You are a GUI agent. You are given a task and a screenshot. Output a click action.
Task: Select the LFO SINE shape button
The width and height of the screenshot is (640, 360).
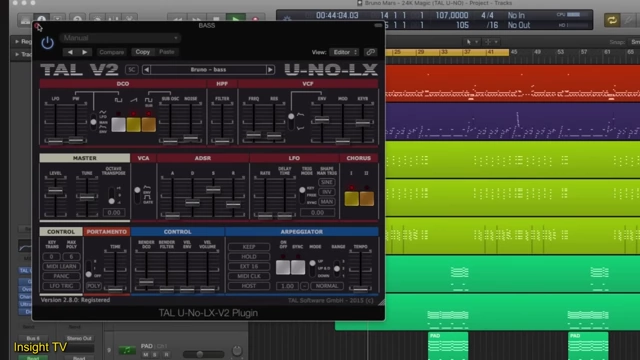tap(327, 182)
